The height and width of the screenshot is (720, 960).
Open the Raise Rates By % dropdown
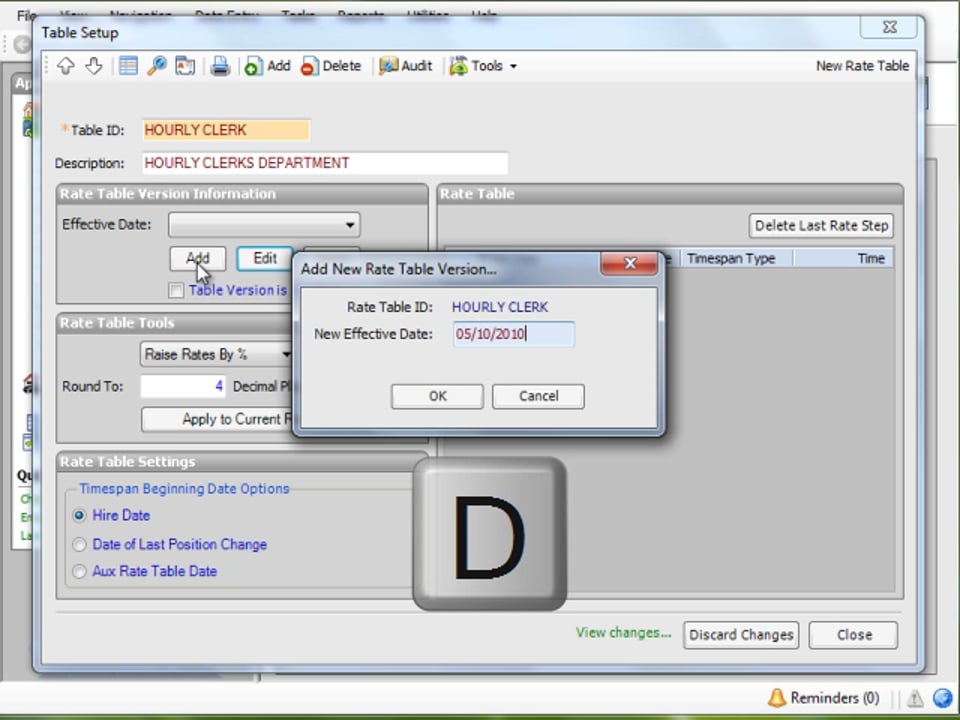coord(217,354)
